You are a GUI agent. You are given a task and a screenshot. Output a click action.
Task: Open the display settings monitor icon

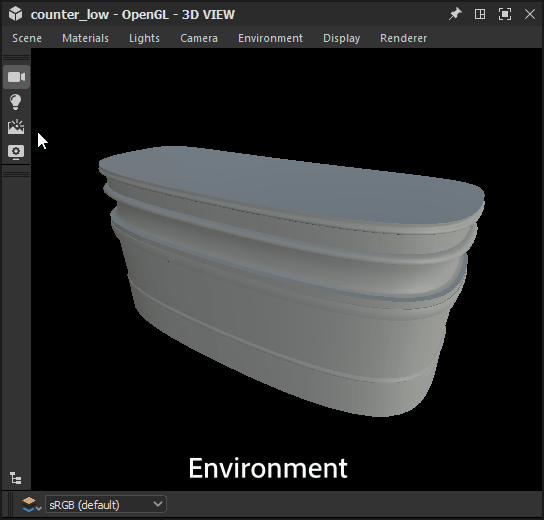point(16,152)
